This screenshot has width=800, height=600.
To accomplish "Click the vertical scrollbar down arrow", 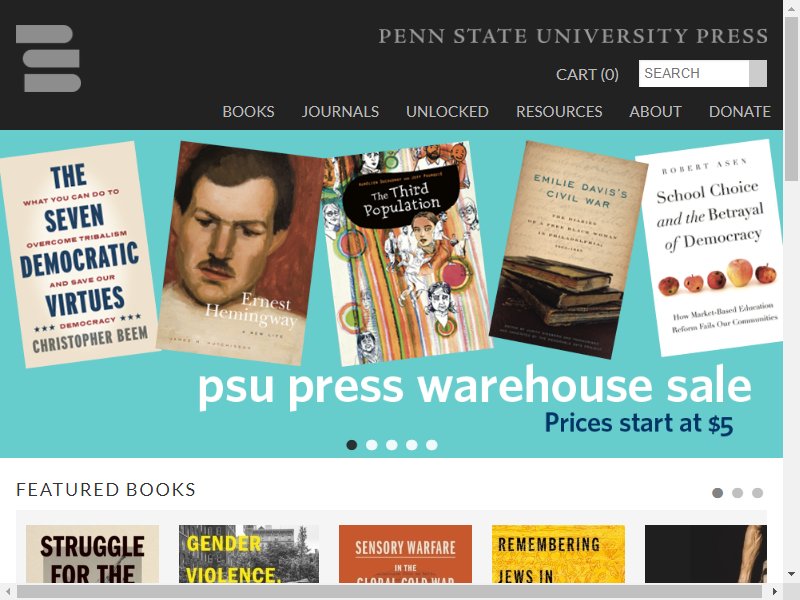I will [x=791, y=574].
